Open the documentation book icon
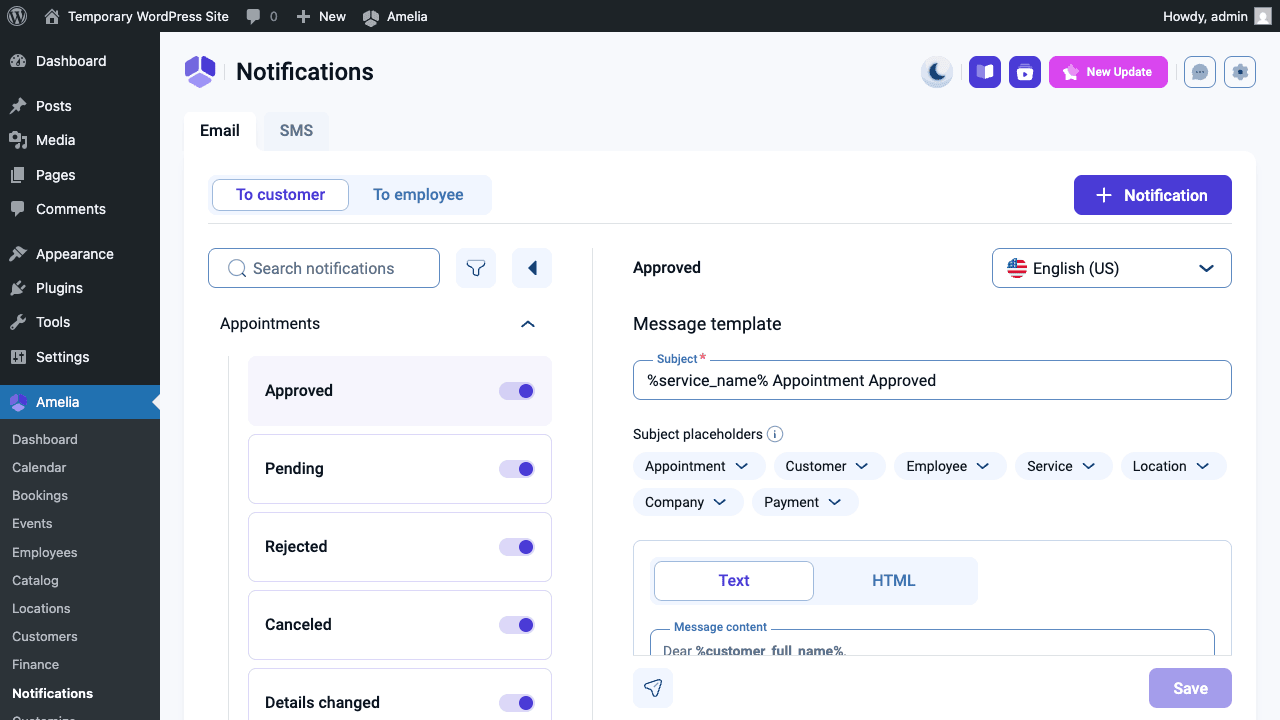This screenshot has width=1280, height=720. tap(985, 72)
